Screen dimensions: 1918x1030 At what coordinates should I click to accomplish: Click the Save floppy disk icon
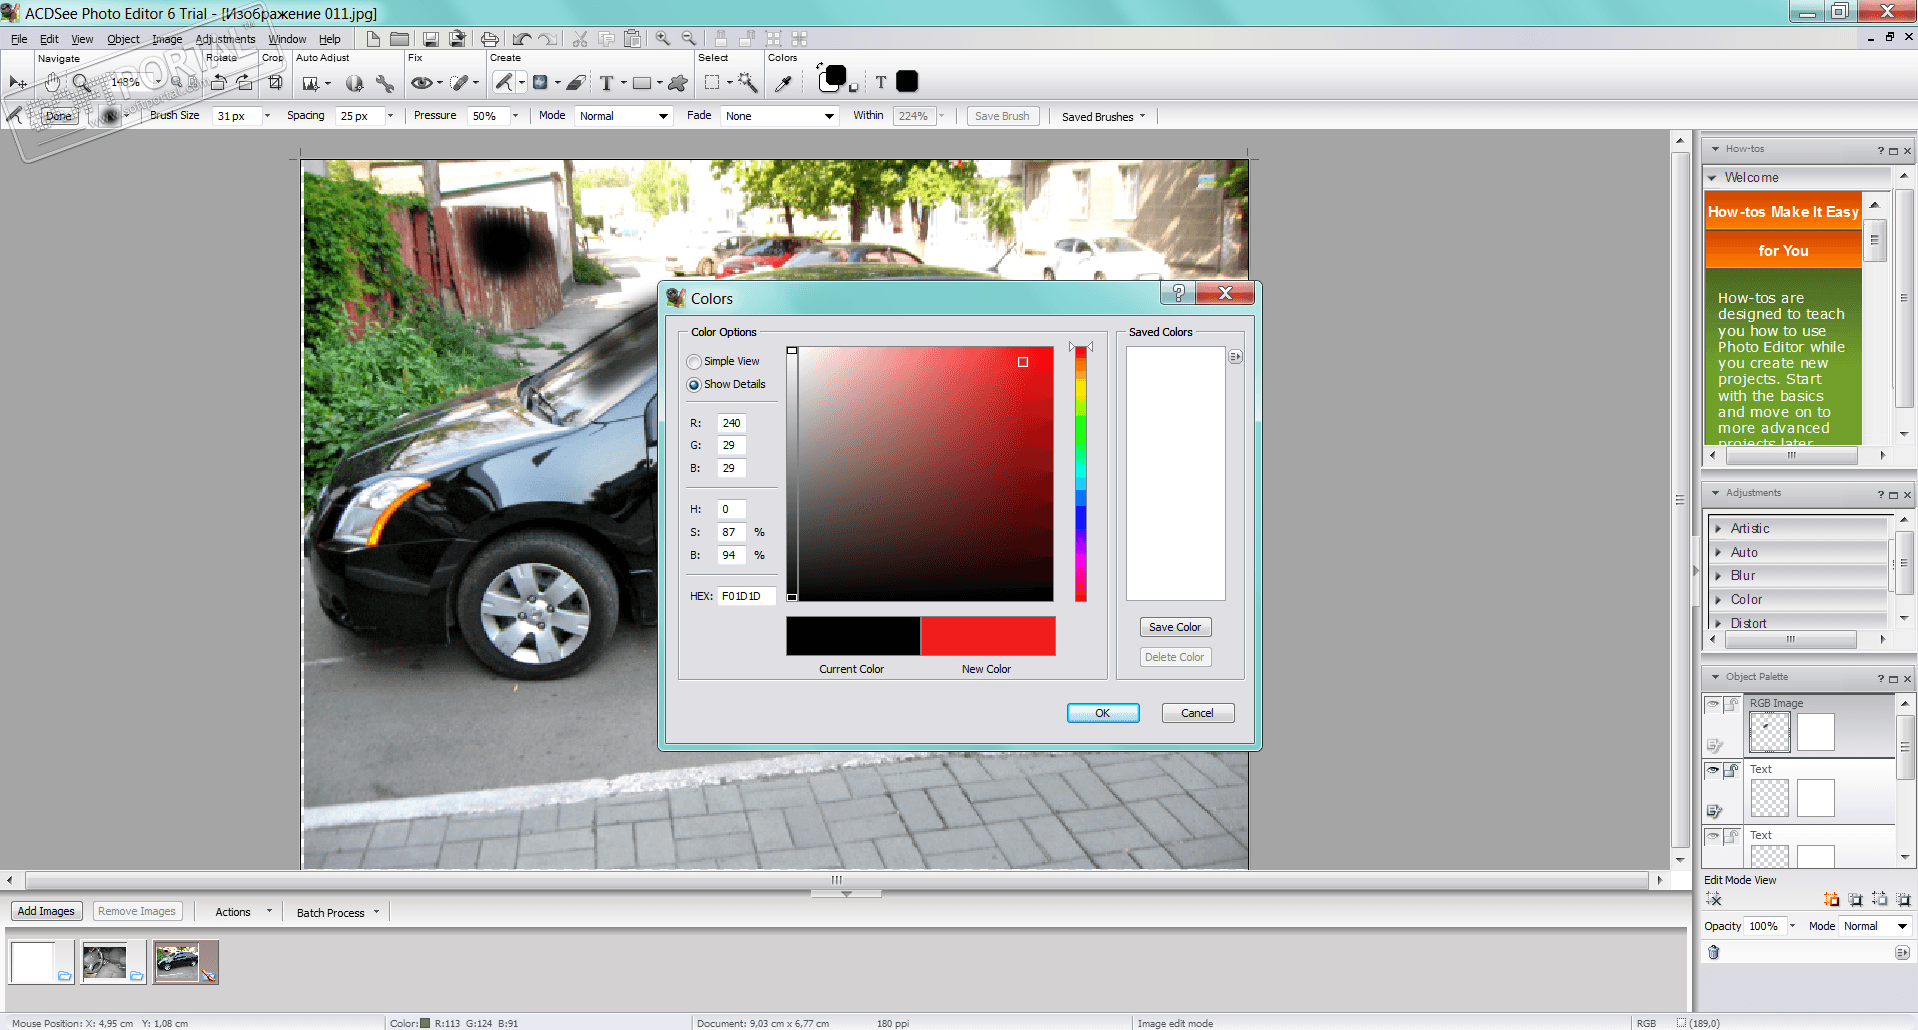(431, 39)
